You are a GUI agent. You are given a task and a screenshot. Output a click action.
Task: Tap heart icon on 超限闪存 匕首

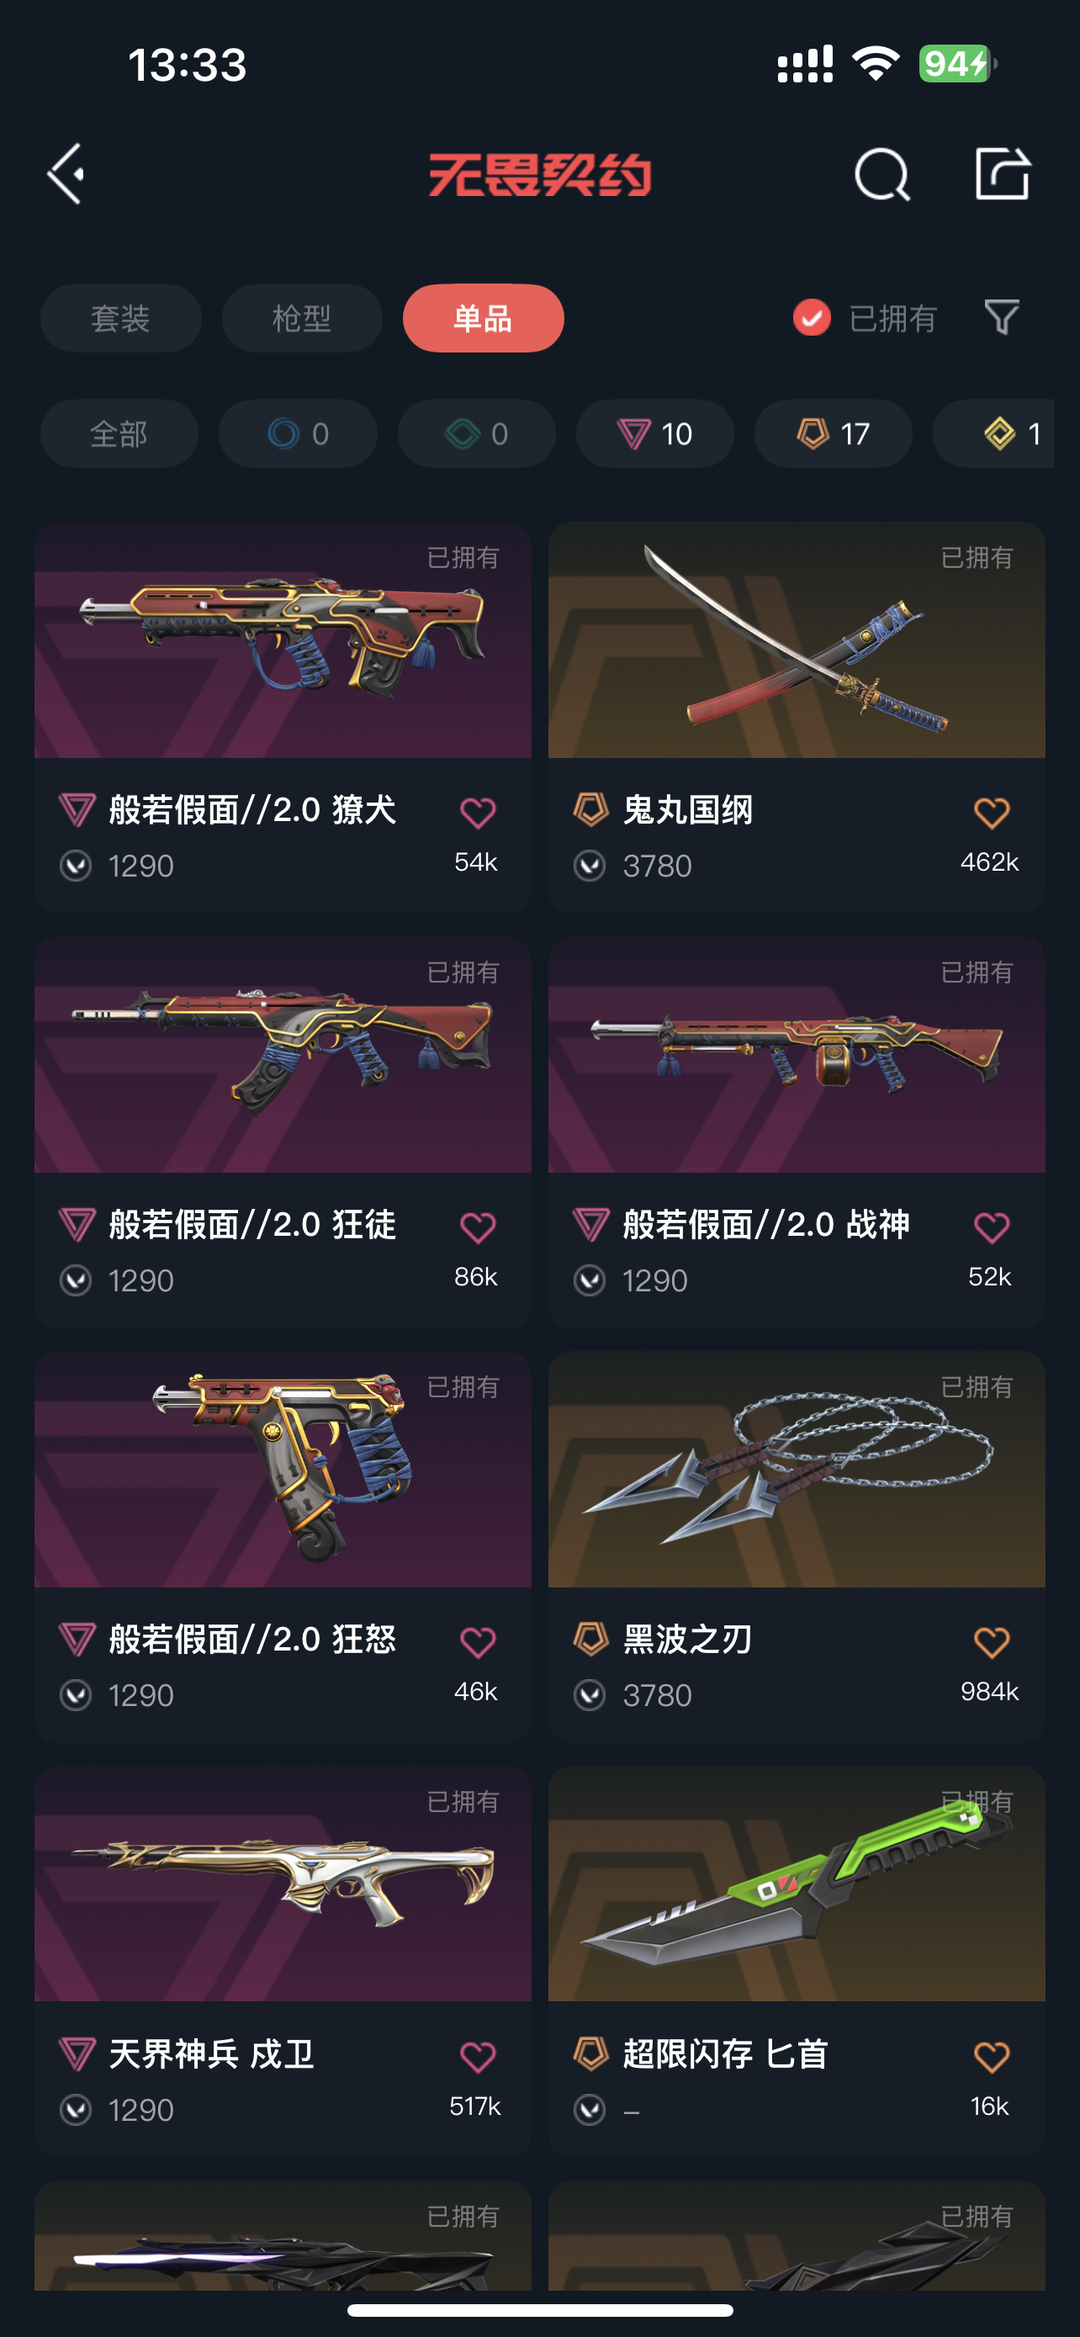[991, 2057]
